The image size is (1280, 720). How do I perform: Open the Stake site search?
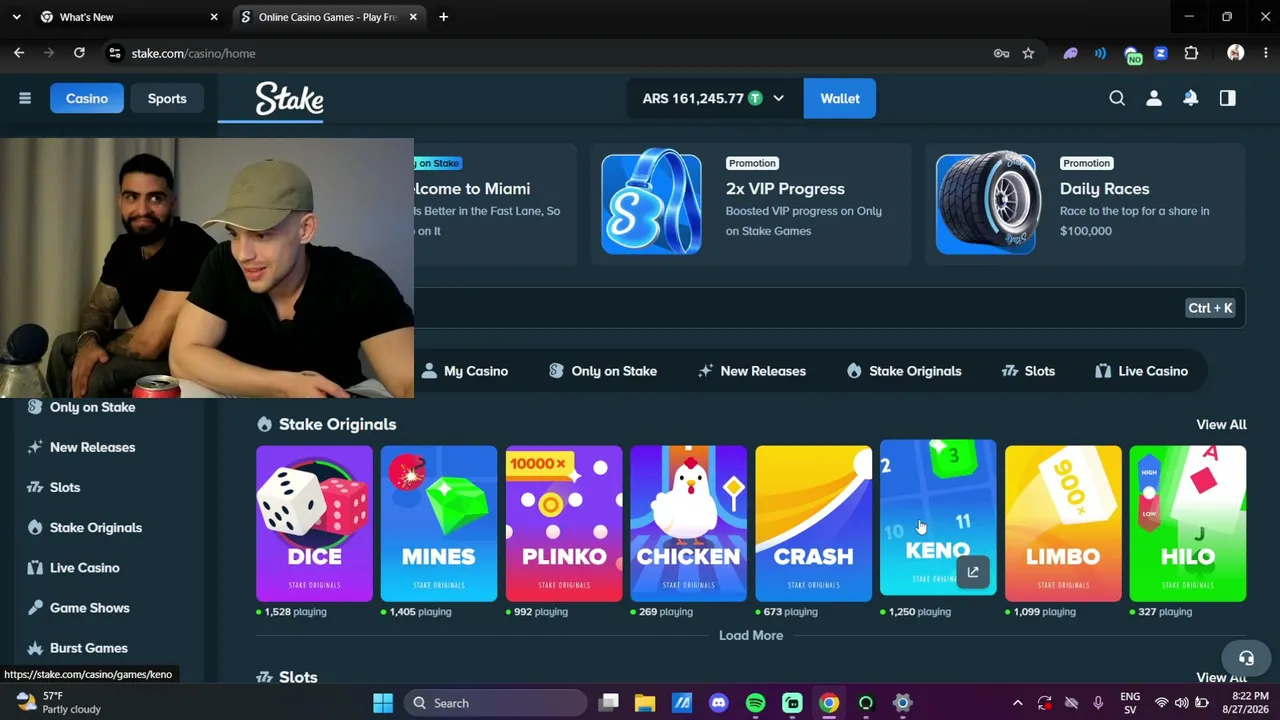tap(1117, 98)
